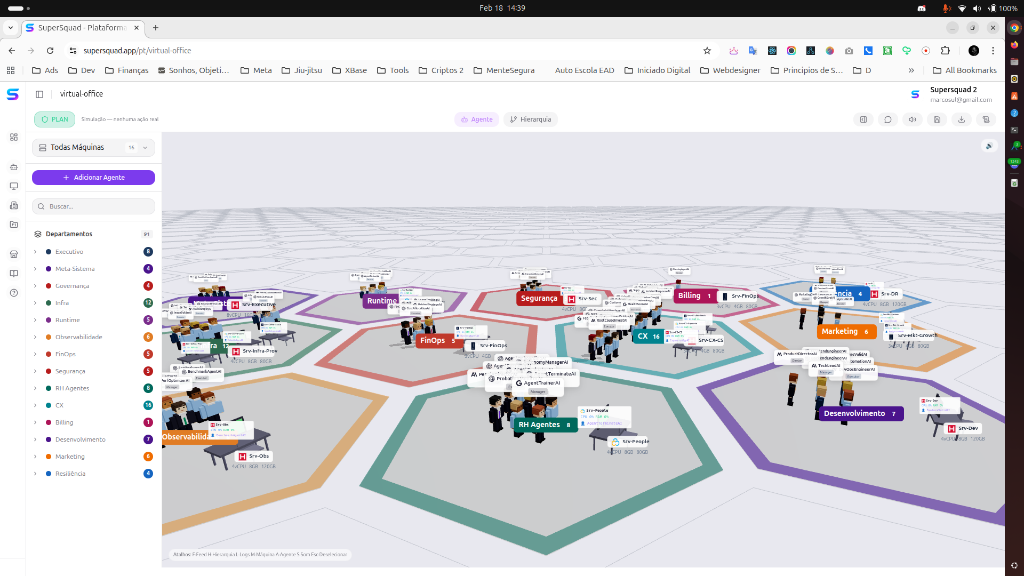Viewport: 1024px width, 576px height.
Task: Open the chat bubble icon in the toolbar
Action: pos(888,119)
